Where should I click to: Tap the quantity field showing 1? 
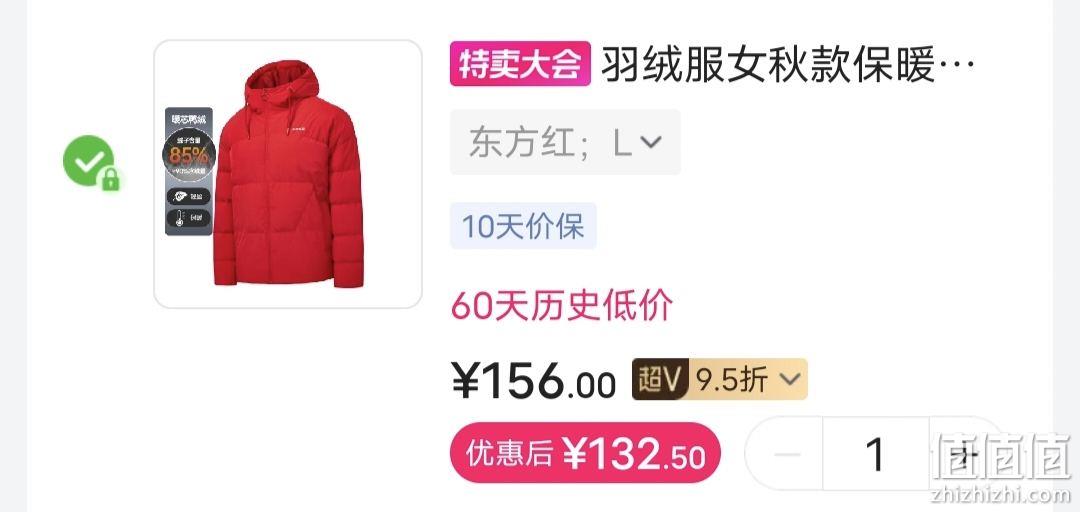[875, 455]
